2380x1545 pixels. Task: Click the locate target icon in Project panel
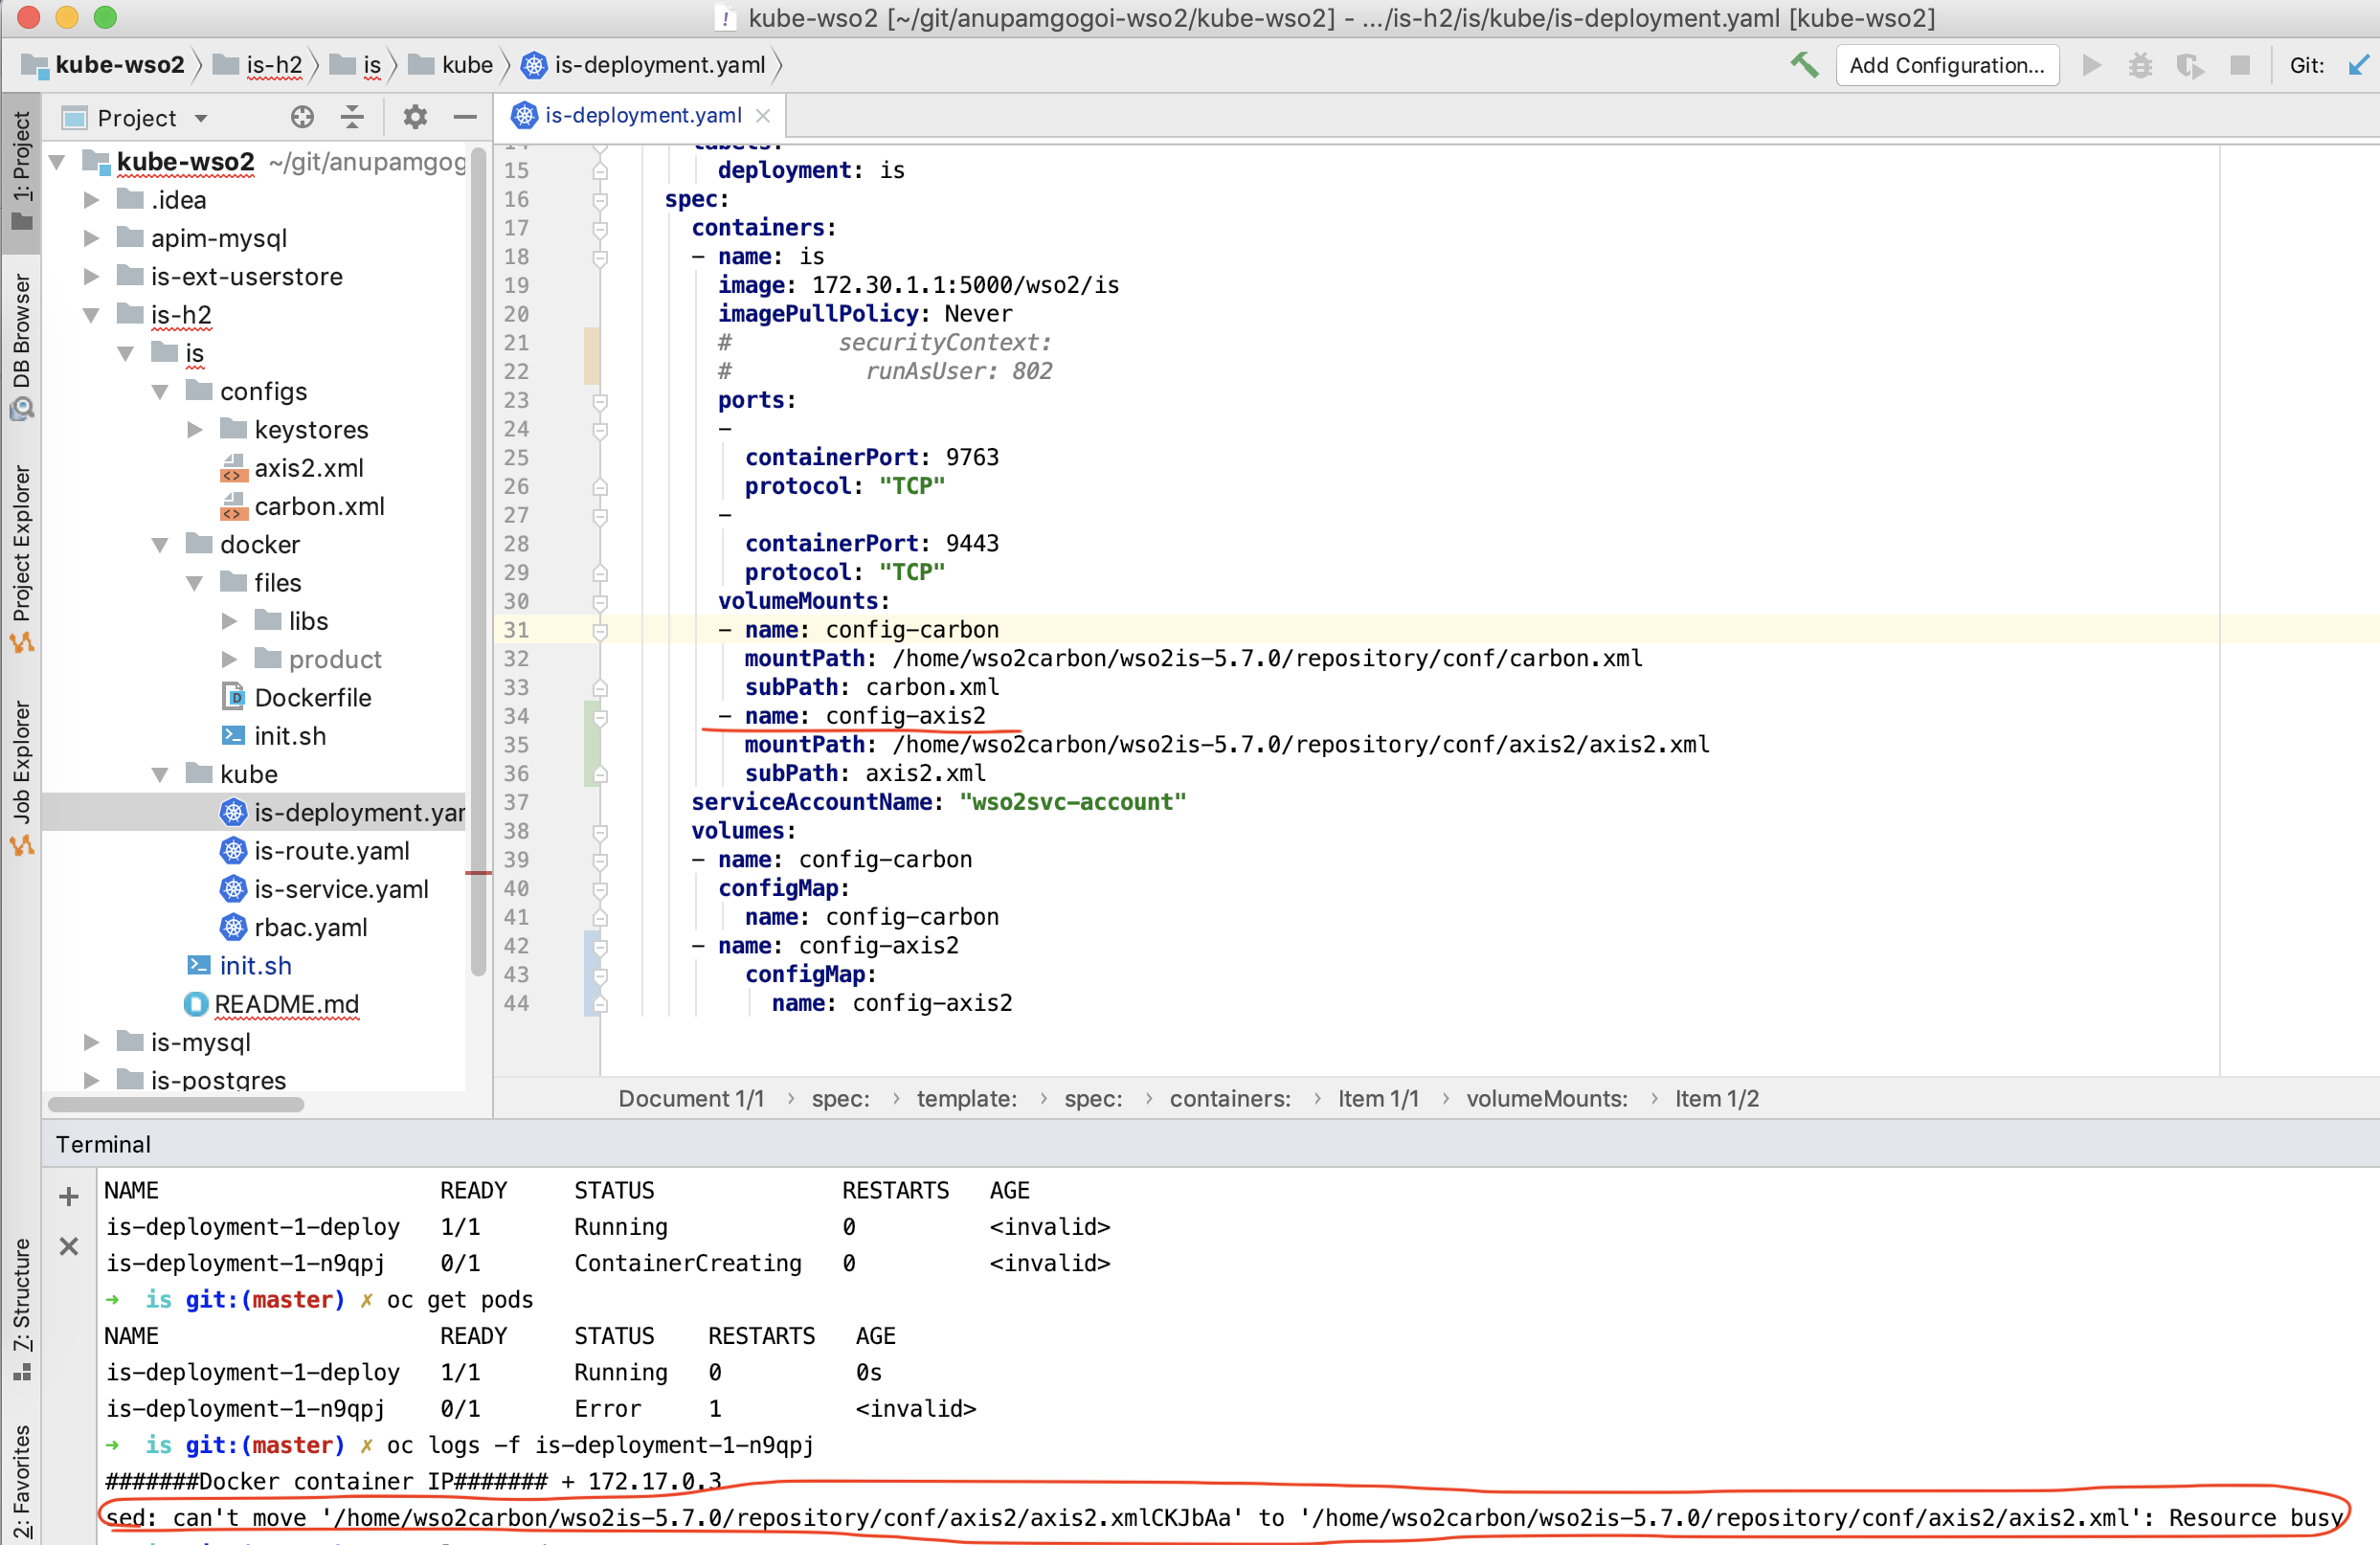tap(302, 117)
